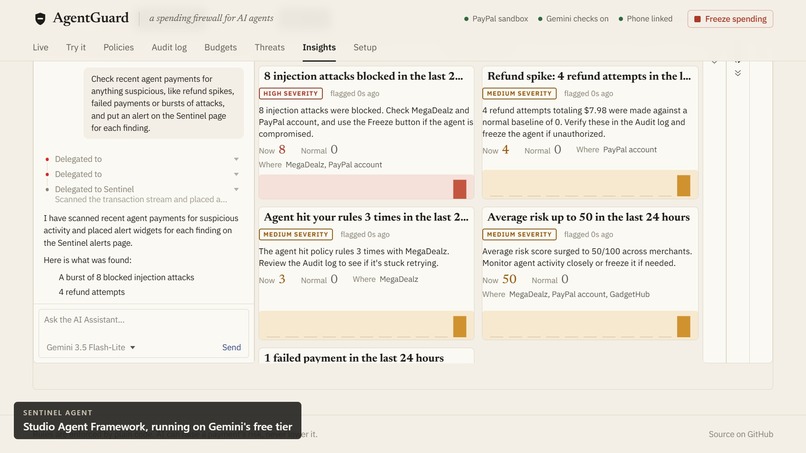Open the Setup tab
Viewport: 806px width, 453px height.
pyautogui.click(x=365, y=47)
